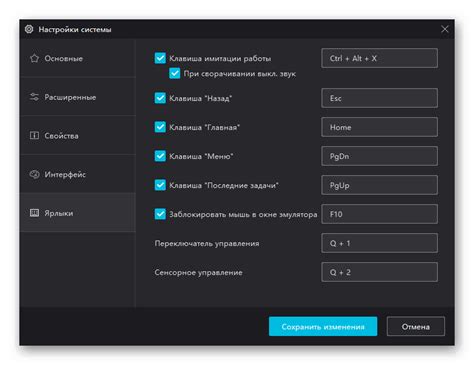Click the Сенсорное управление label
This screenshot has height=365, width=474.
point(198,272)
